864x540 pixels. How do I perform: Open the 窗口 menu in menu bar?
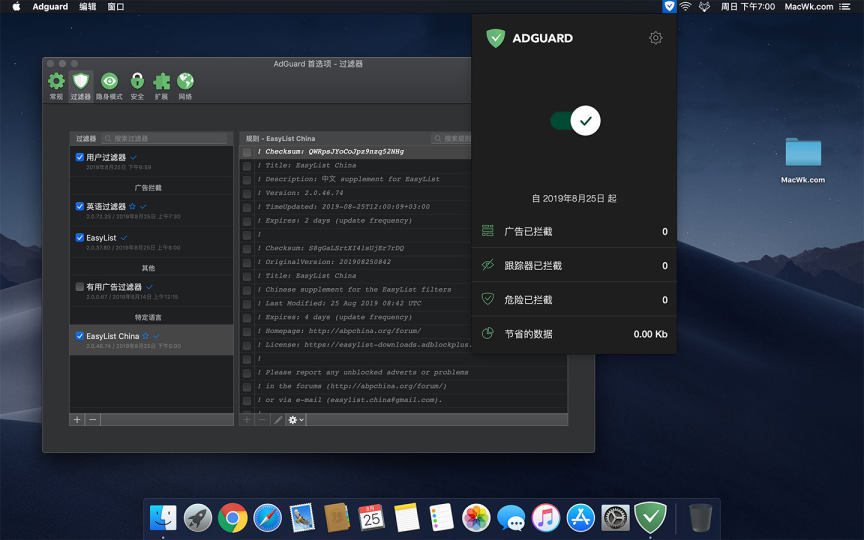pos(116,7)
